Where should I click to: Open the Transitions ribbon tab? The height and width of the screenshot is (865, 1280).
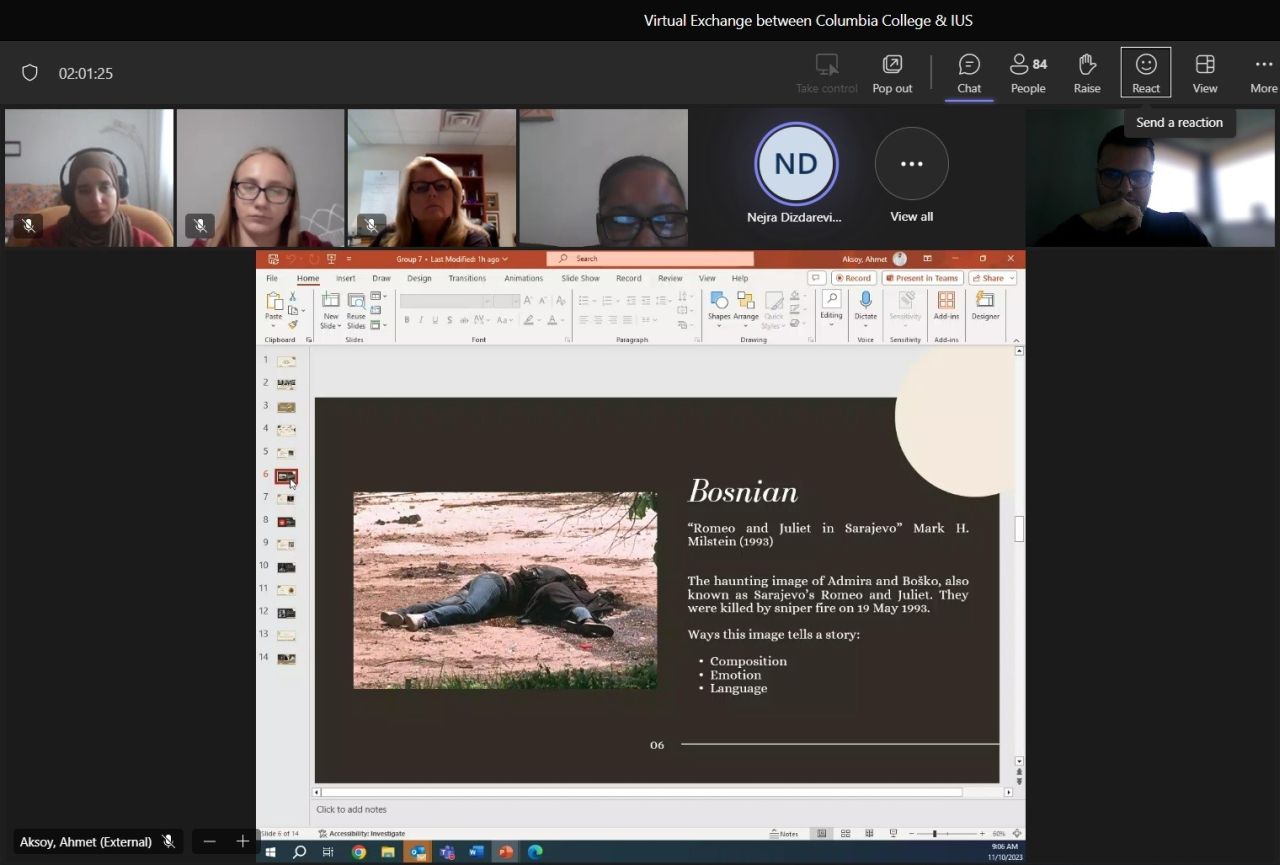467,278
